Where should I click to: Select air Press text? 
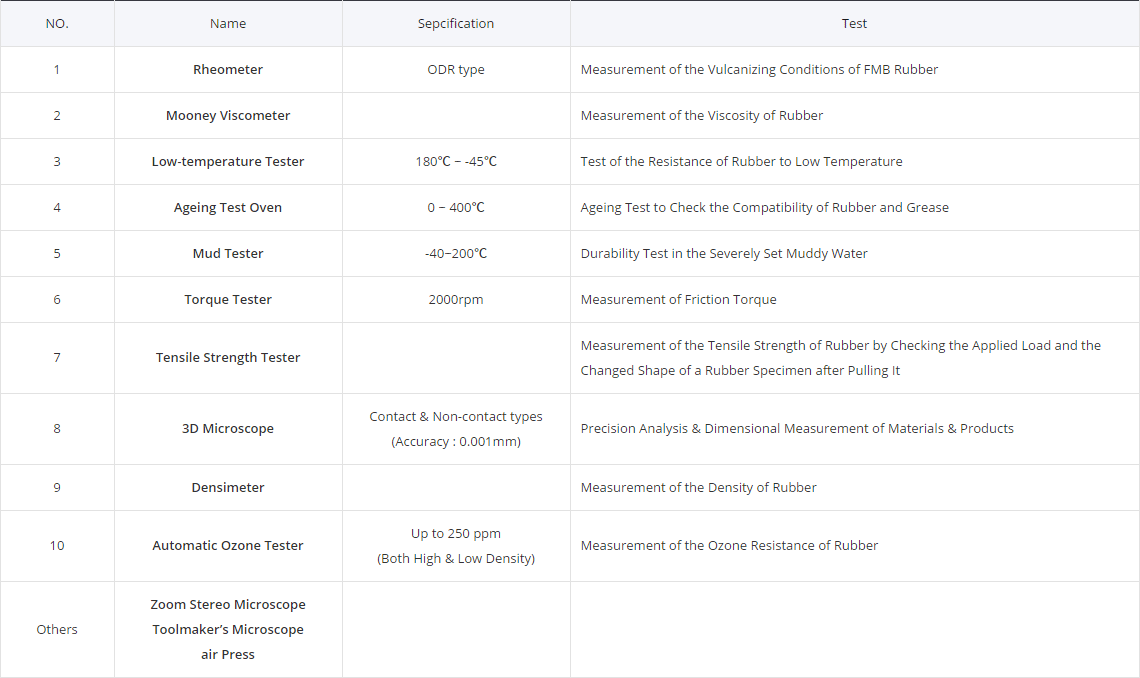(x=228, y=655)
